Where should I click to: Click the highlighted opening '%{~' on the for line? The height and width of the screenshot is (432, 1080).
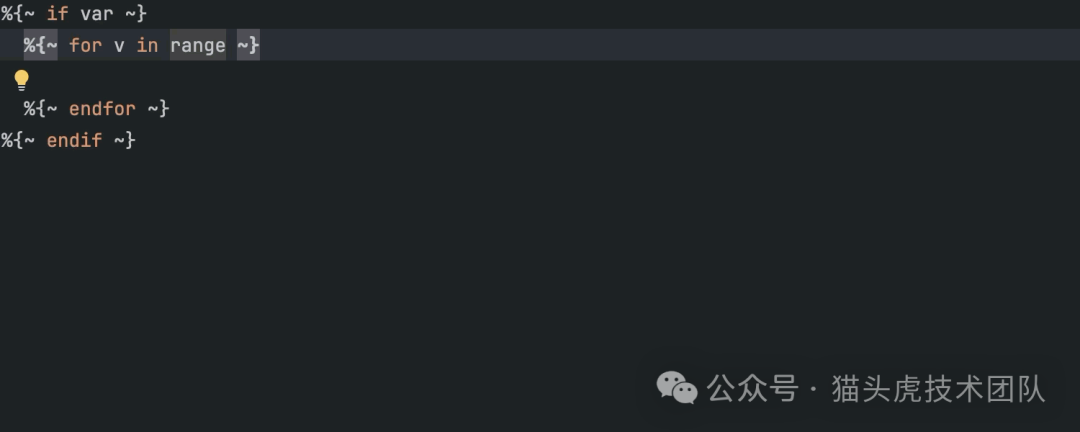pos(41,46)
